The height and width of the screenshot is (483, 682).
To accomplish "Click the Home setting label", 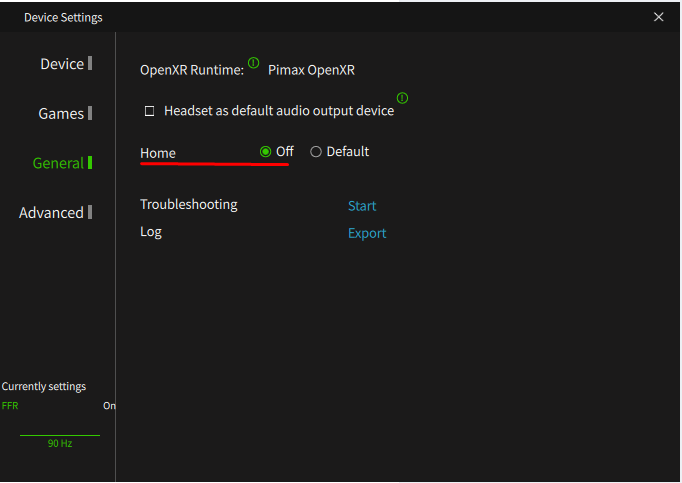I will click(158, 153).
